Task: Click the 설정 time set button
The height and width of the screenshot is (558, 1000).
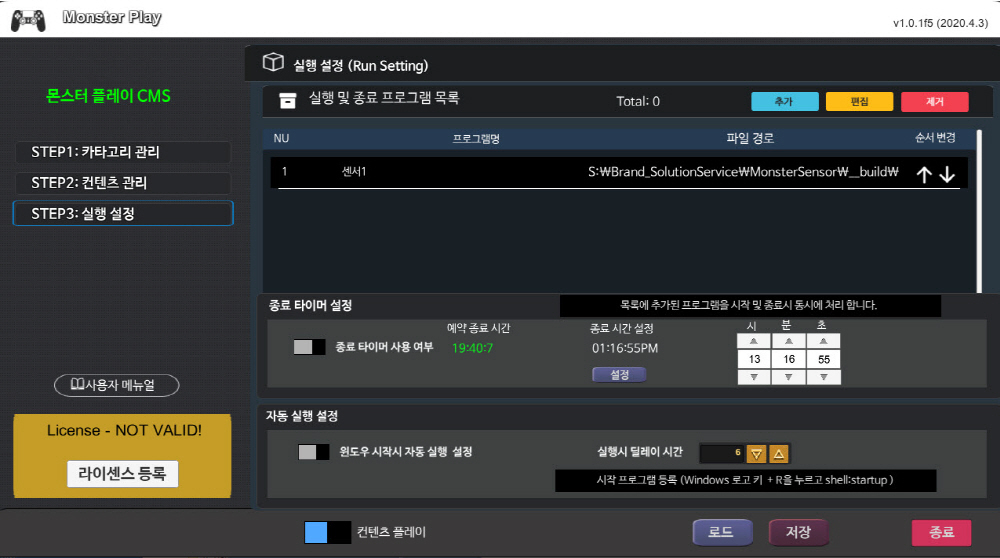Action: (619, 374)
